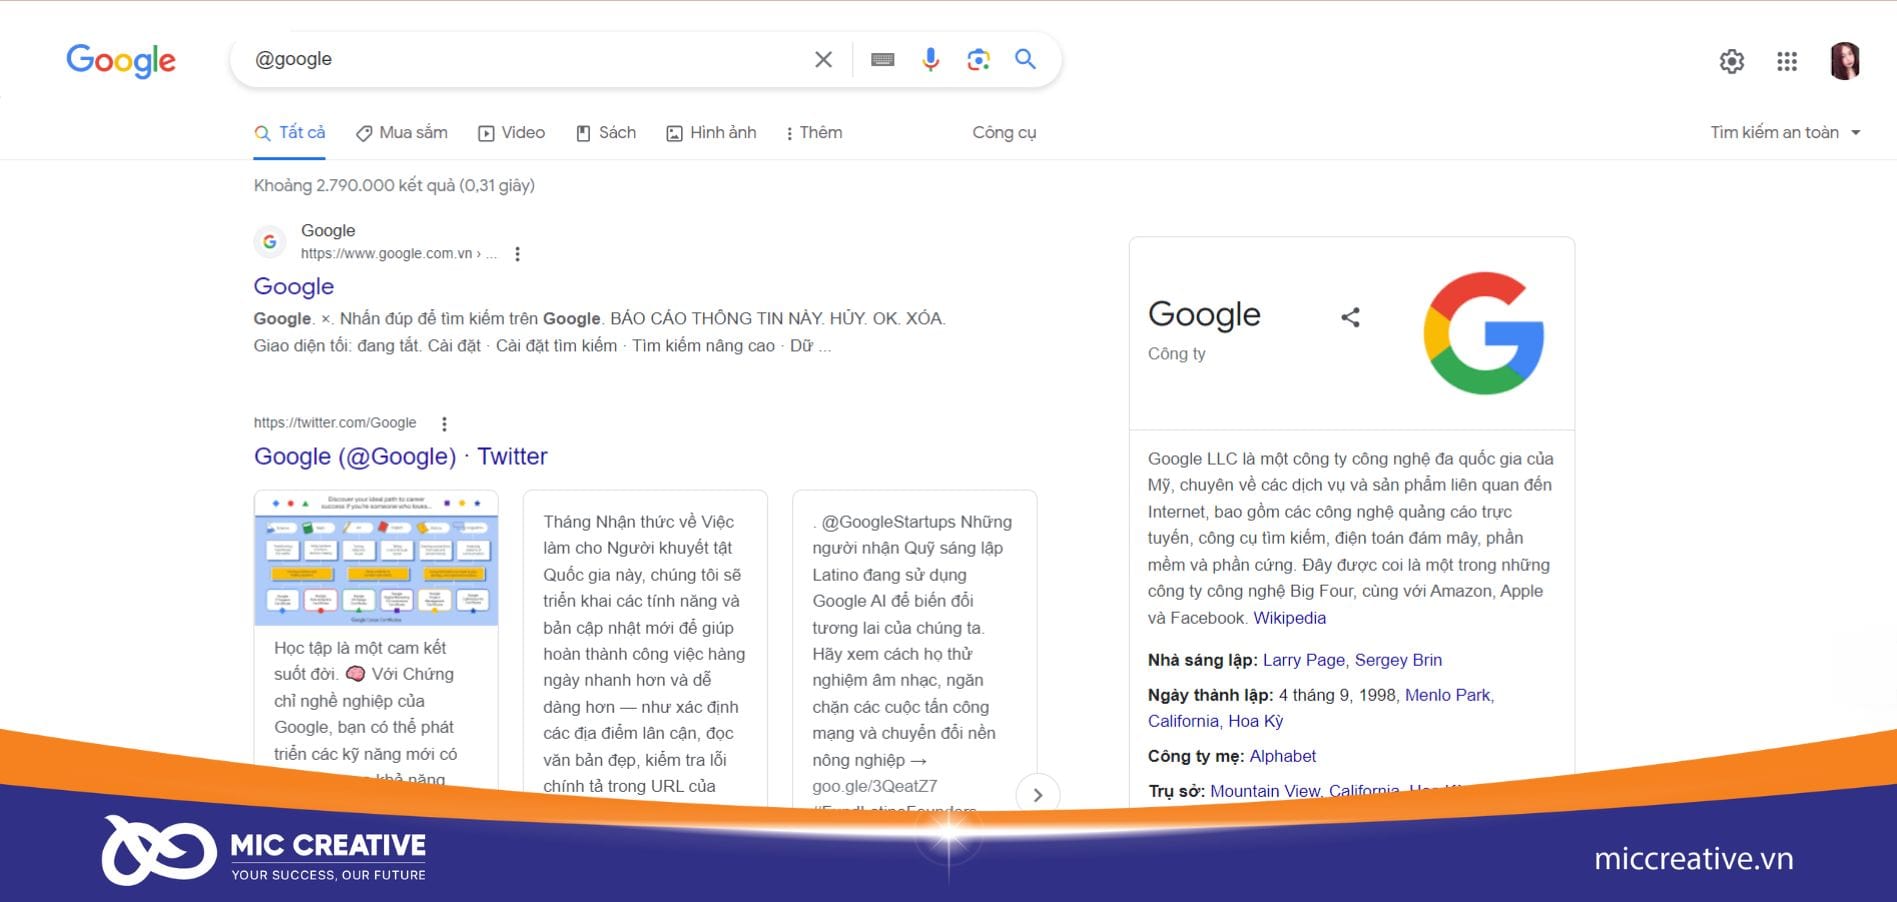Open more options for google.com.vn result
Screen dimensions: 1897x902
tap(517, 254)
